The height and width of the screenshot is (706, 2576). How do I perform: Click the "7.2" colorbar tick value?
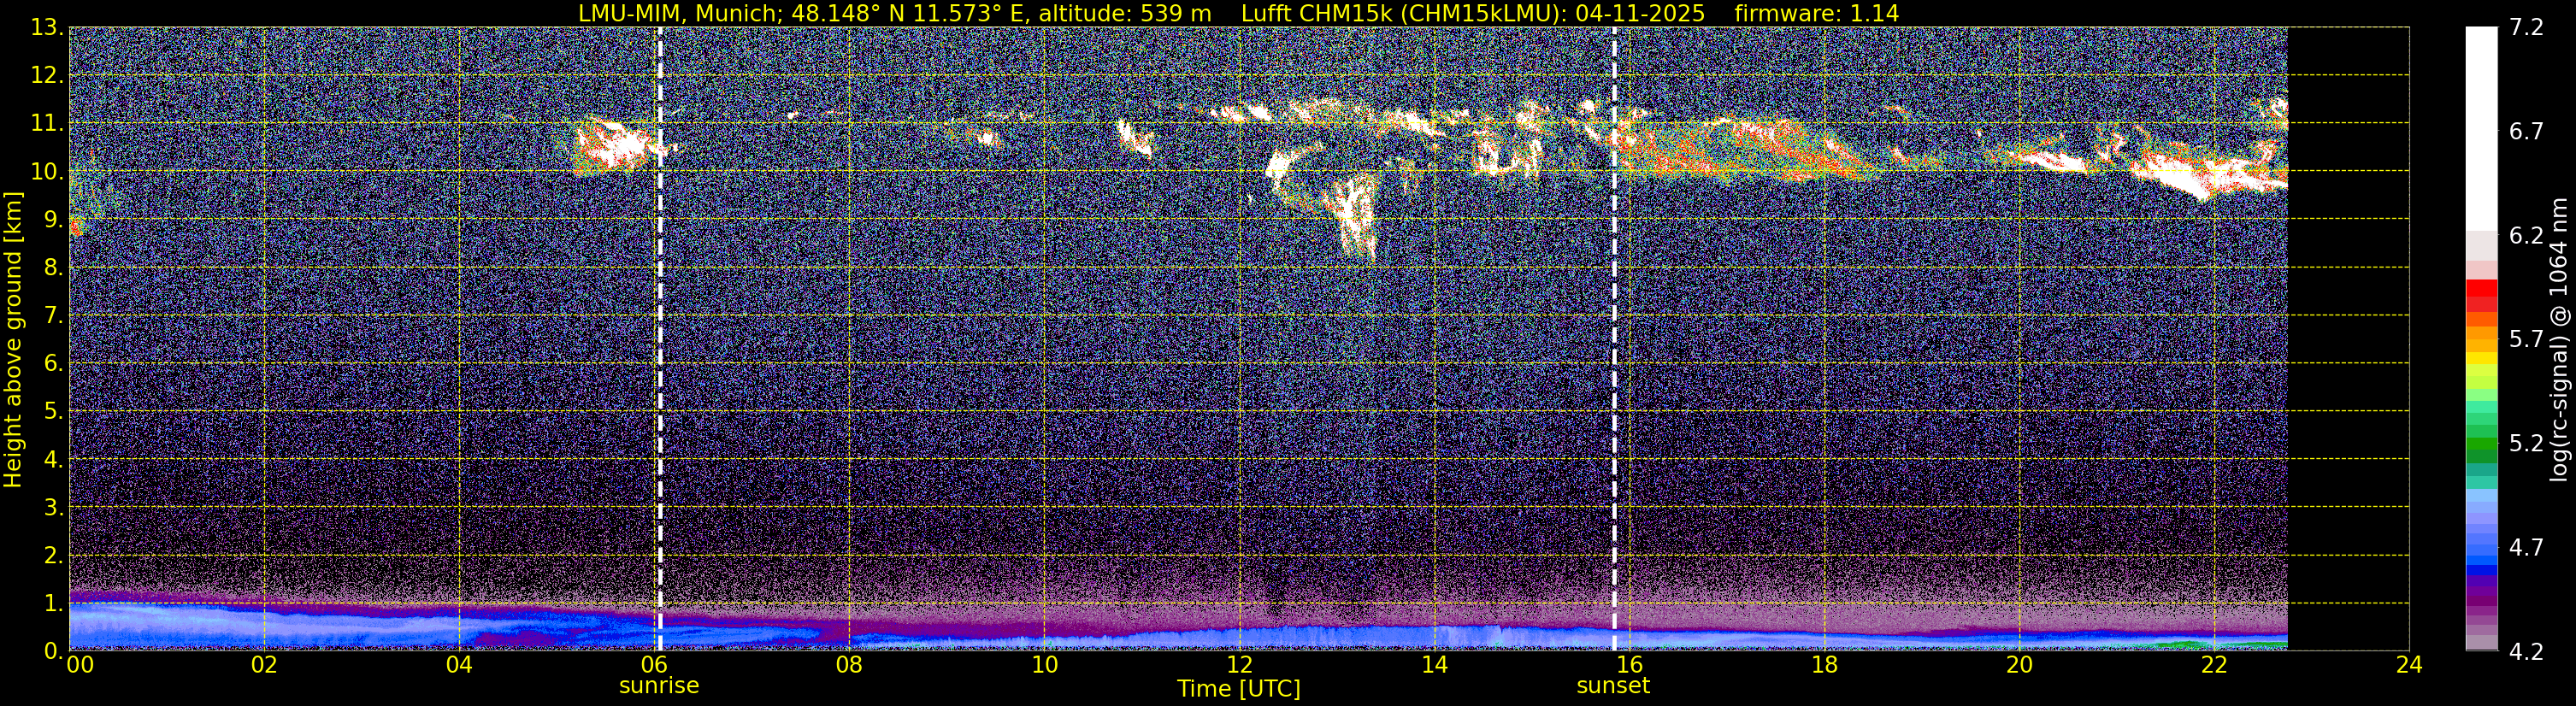2526,27
